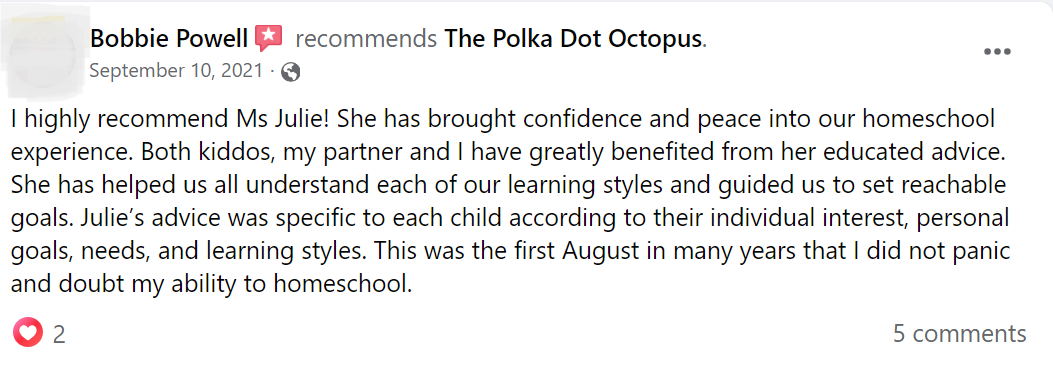Click "and doubt my ability to homeschool." line
This screenshot has width=1053, height=366.
coord(211,285)
